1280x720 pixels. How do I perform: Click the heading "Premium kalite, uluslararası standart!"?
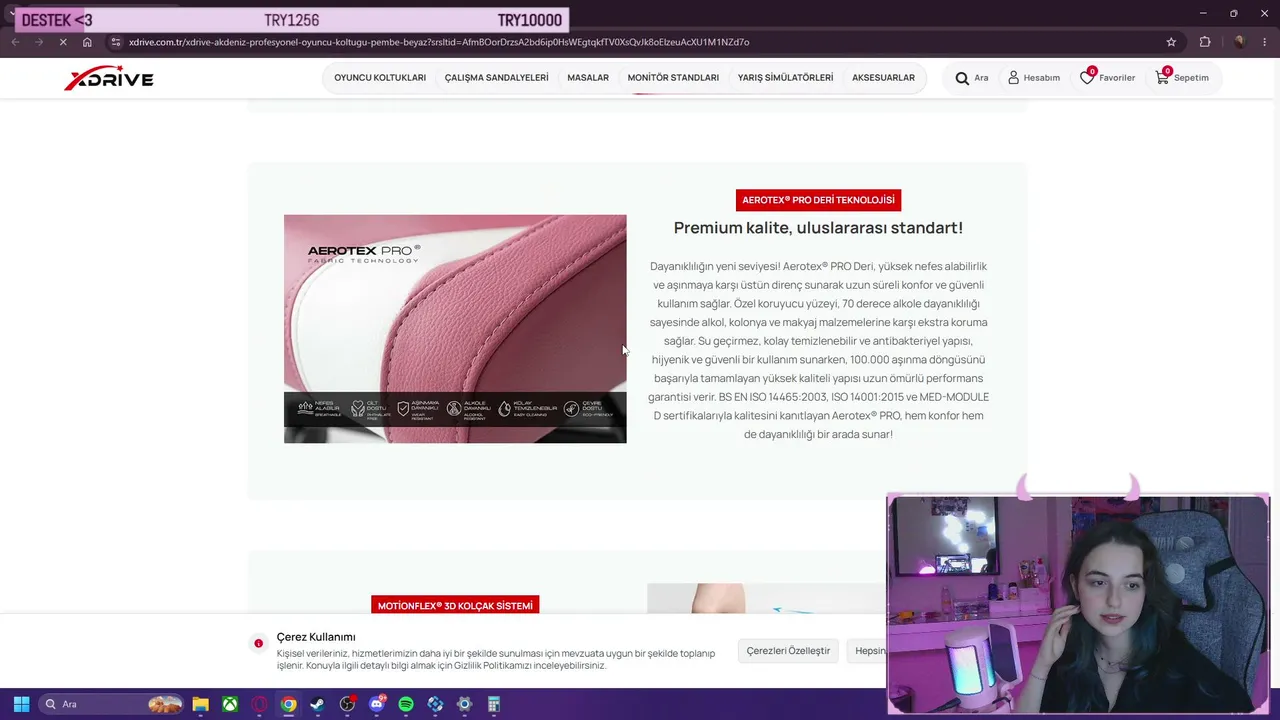(x=818, y=228)
